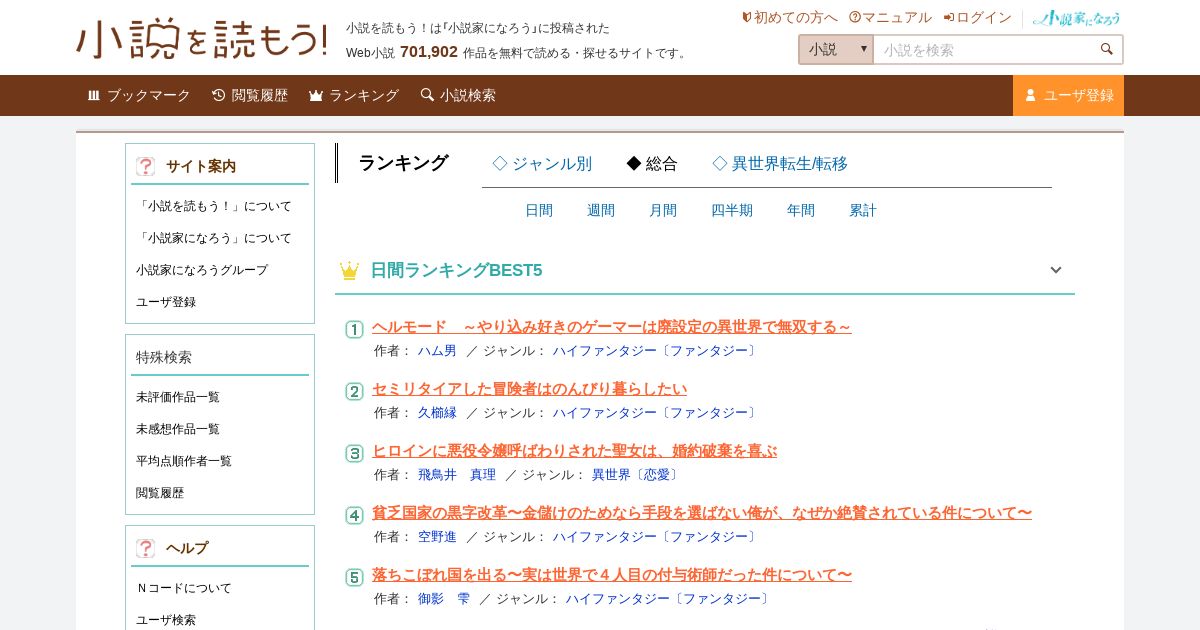Open author 御影 雫's page
The image size is (1200, 630).
pyautogui.click(x=444, y=599)
